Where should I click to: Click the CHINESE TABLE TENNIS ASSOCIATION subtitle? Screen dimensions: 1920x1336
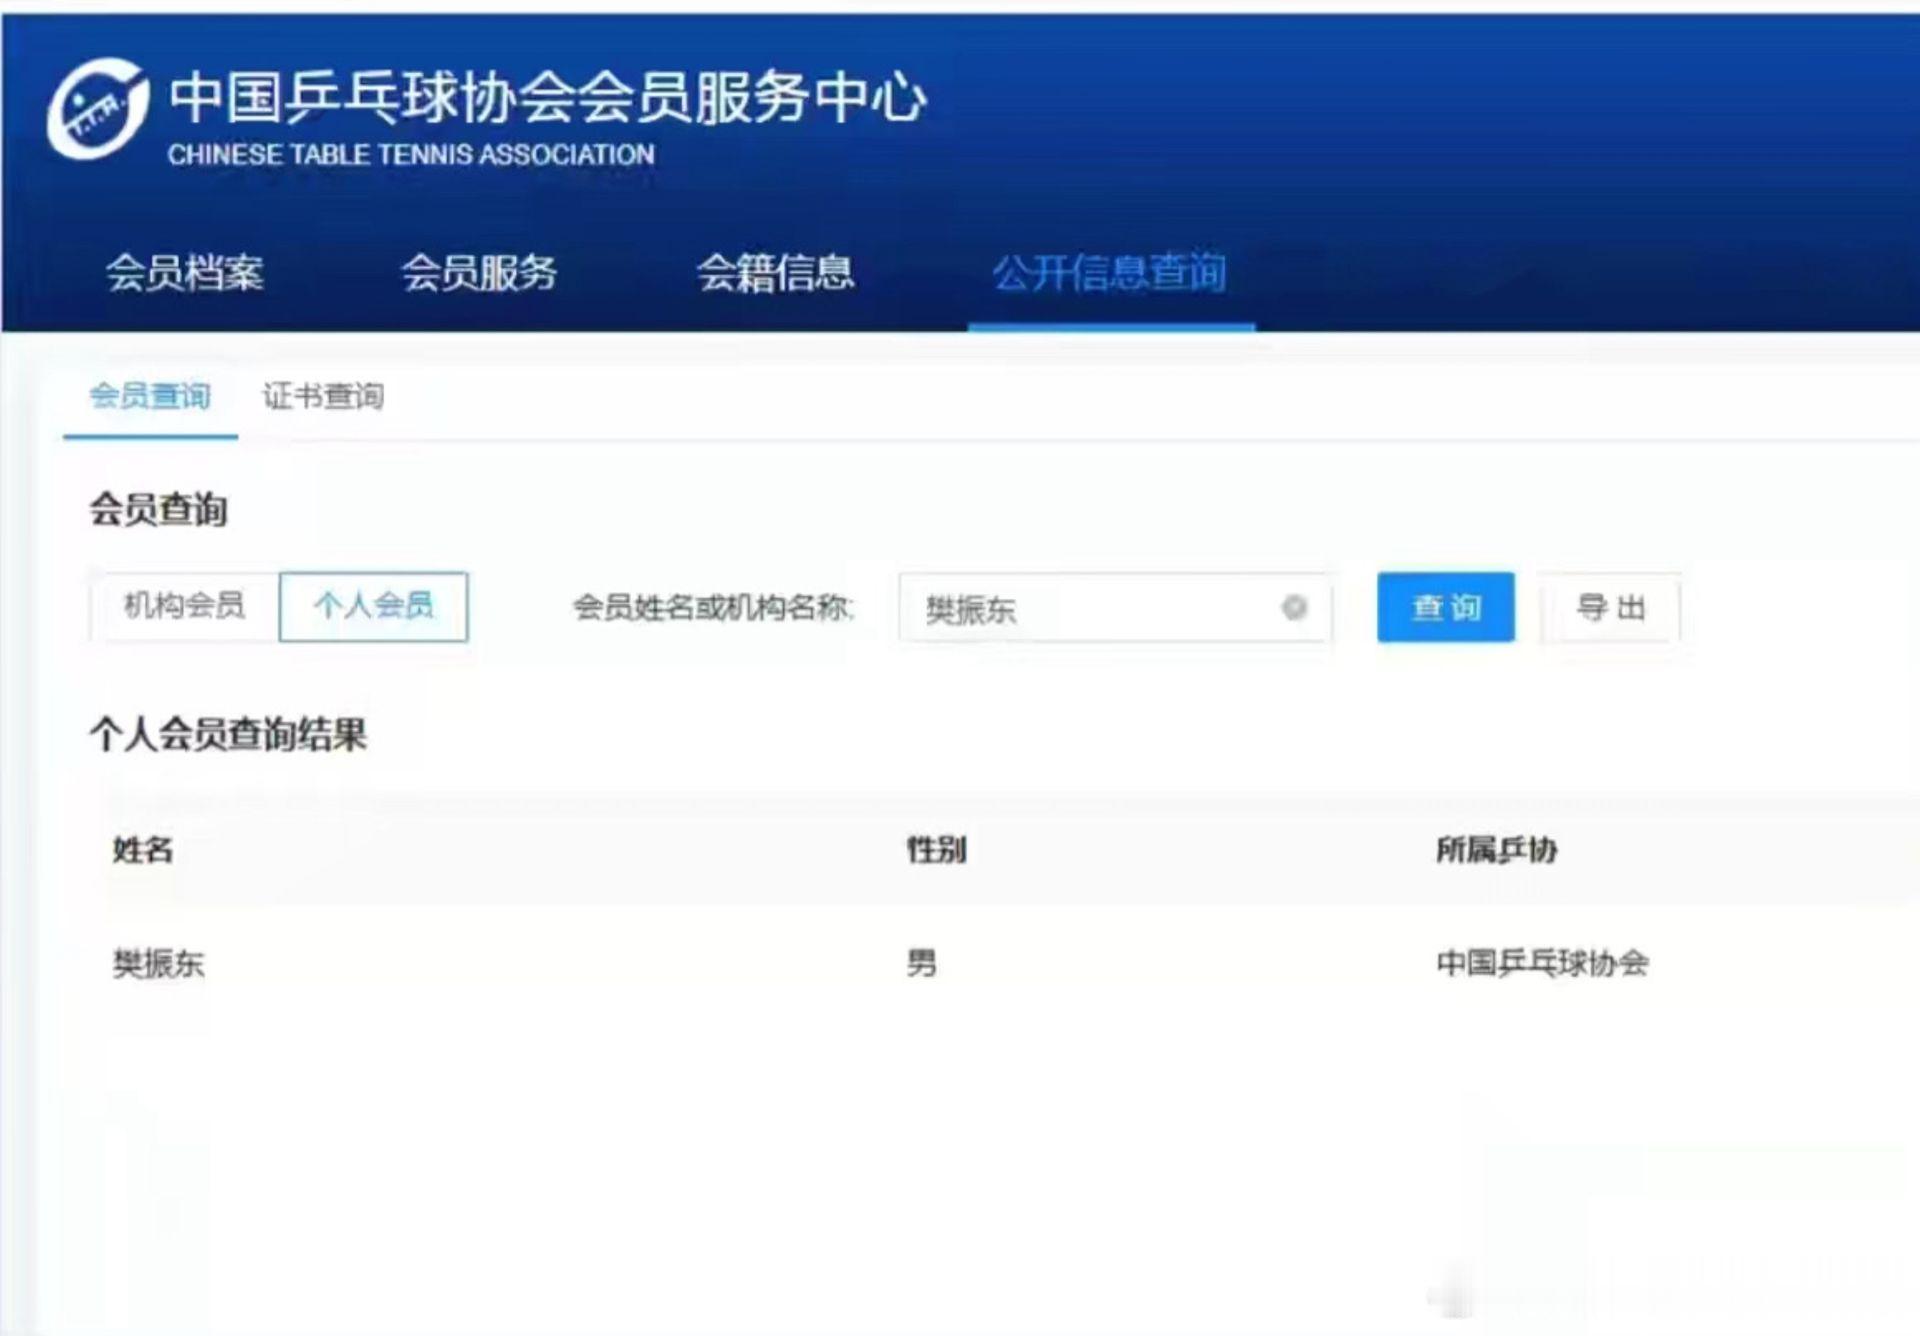tap(411, 155)
